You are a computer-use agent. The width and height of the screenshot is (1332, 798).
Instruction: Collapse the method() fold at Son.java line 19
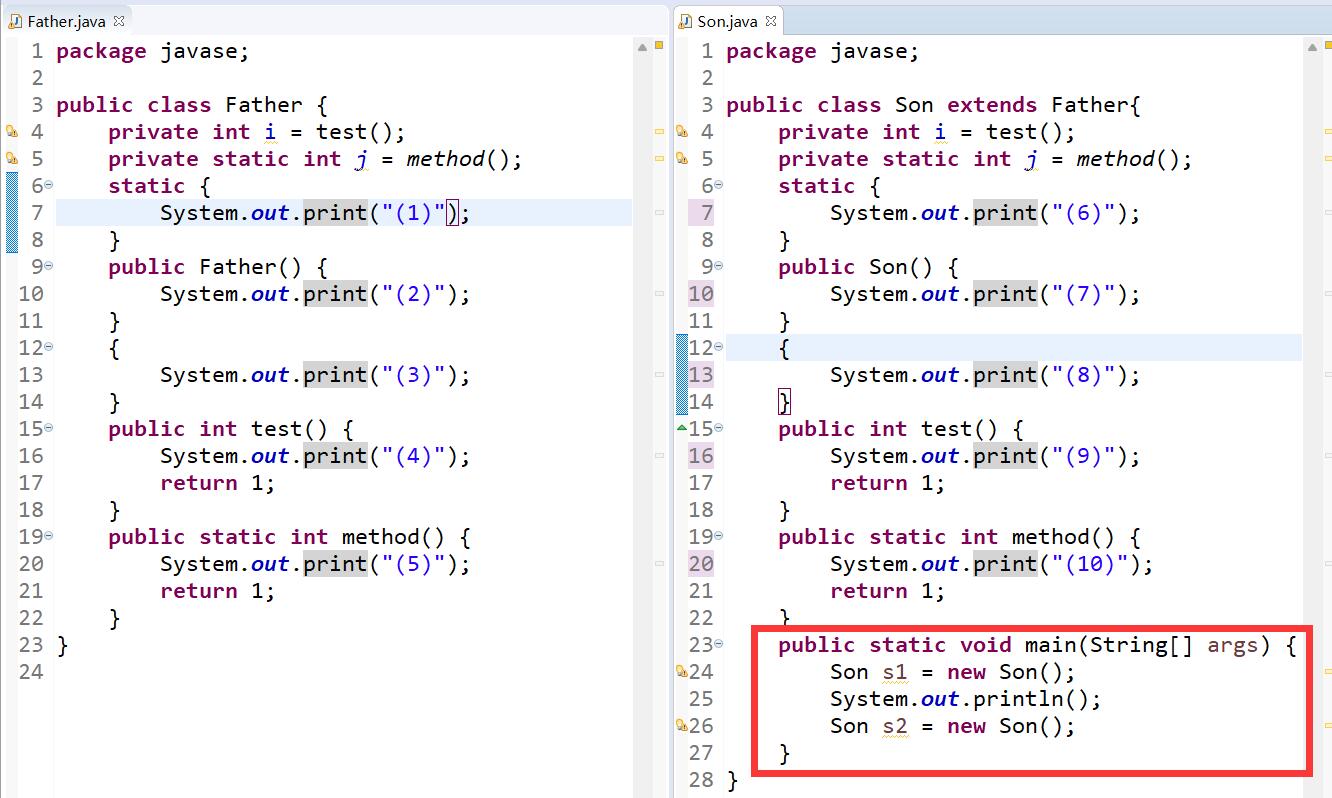click(x=719, y=536)
